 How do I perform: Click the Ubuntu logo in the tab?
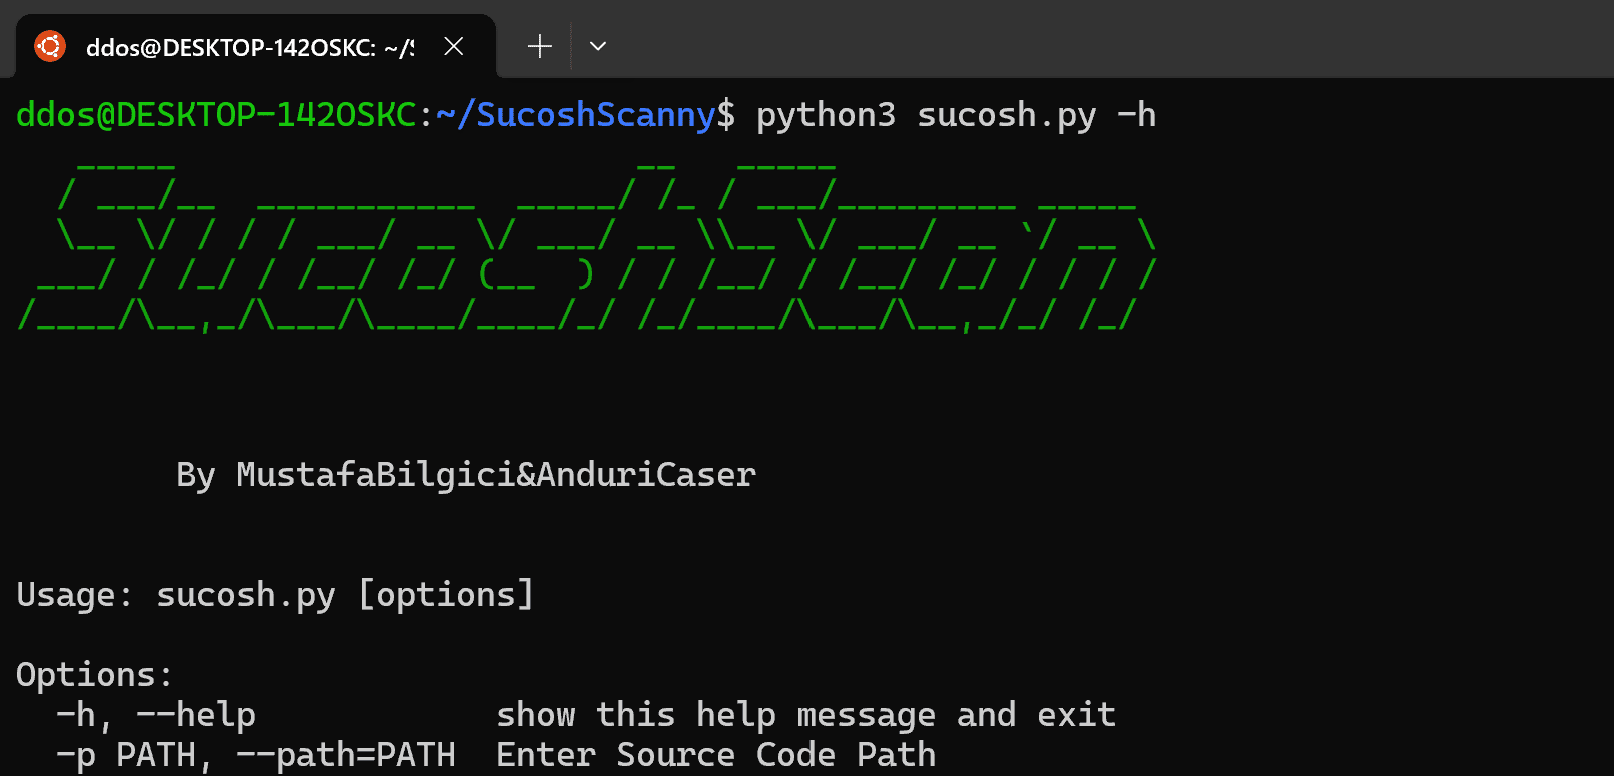(50, 46)
